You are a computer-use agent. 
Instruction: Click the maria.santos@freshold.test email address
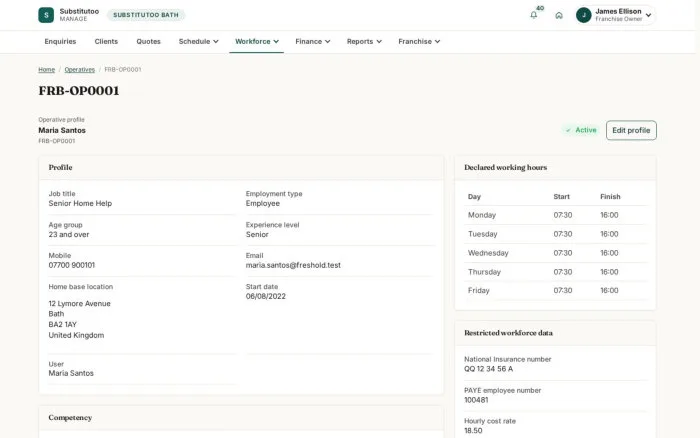[x=293, y=265]
